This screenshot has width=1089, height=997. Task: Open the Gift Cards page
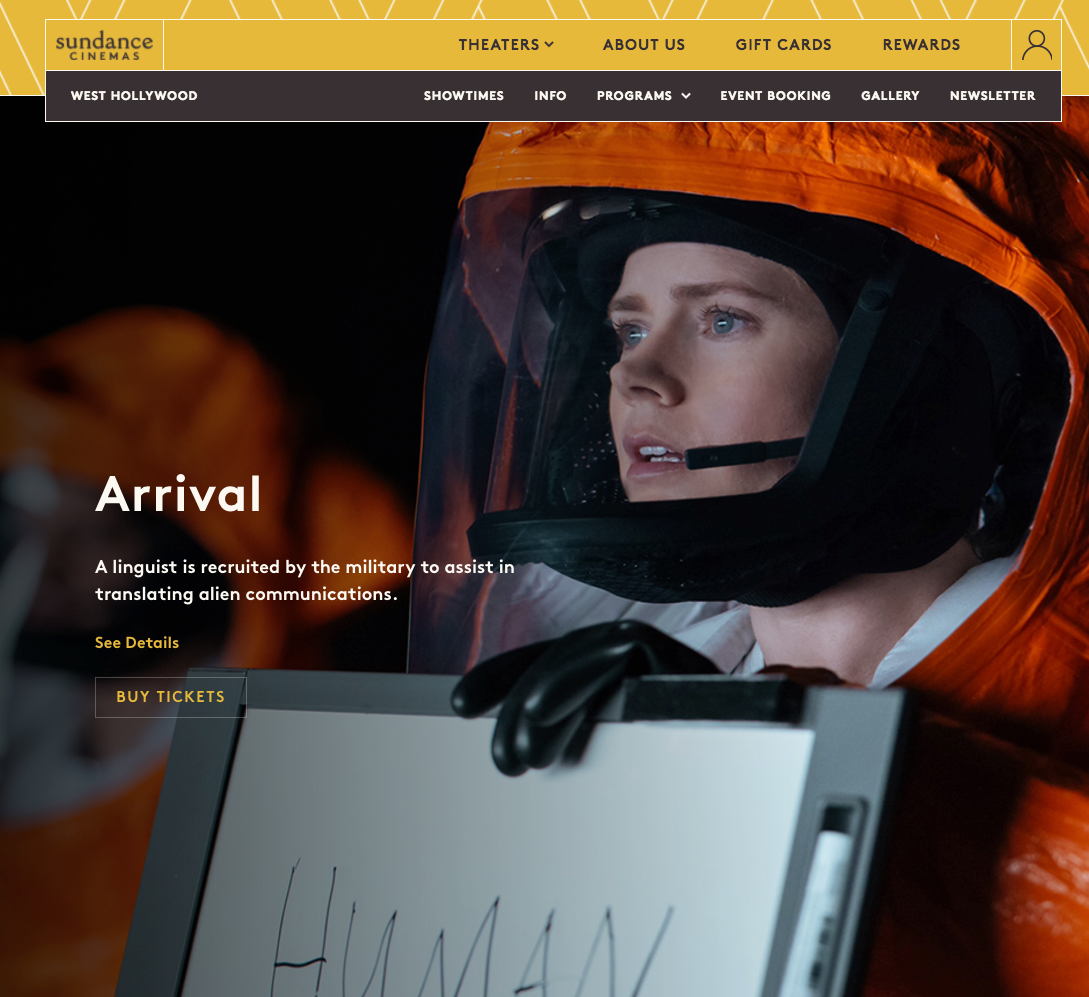click(x=783, y=44)
